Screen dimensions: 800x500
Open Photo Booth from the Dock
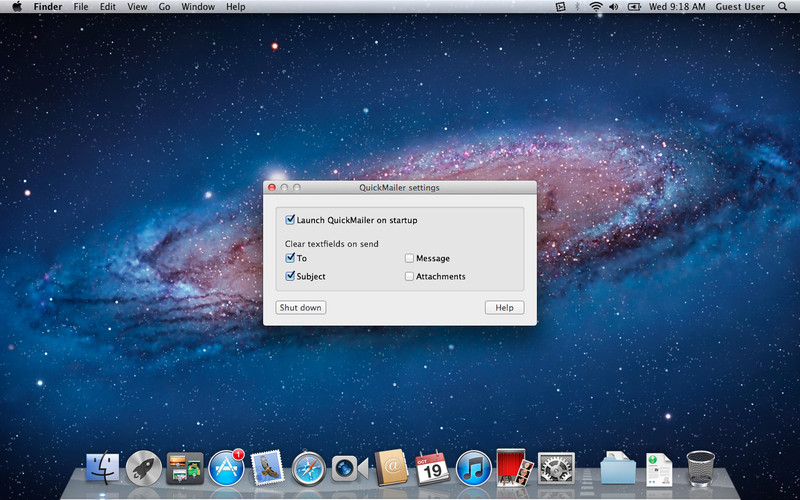pyautogui.click(x=513, y=466)
